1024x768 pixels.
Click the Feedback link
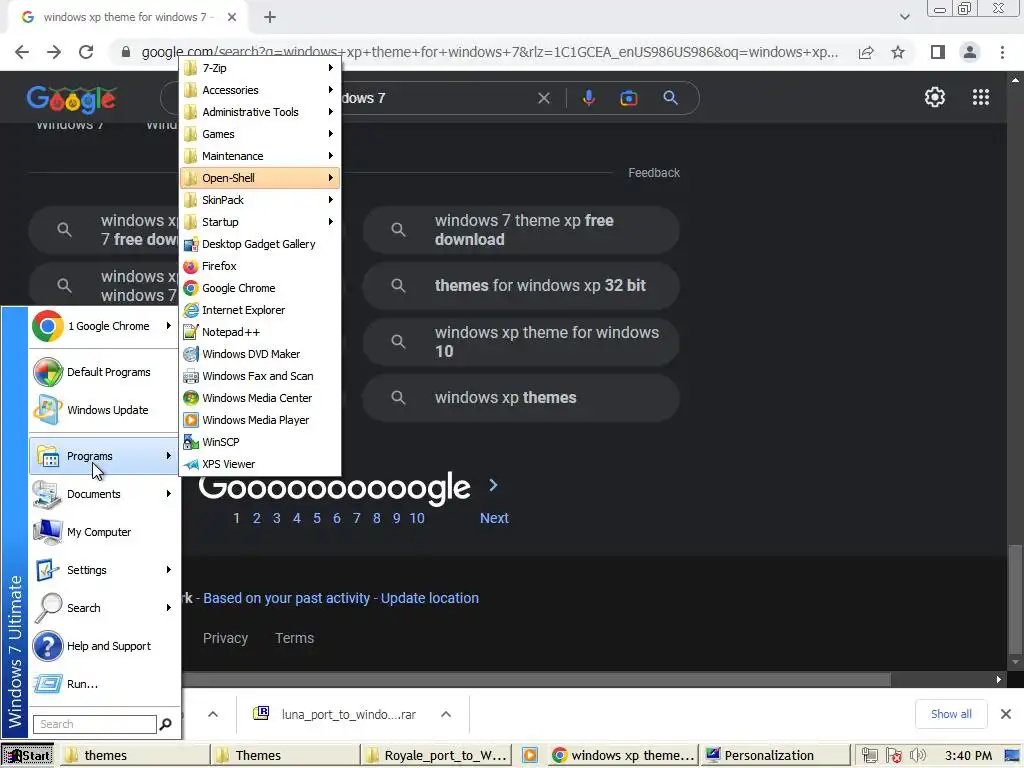654,173
